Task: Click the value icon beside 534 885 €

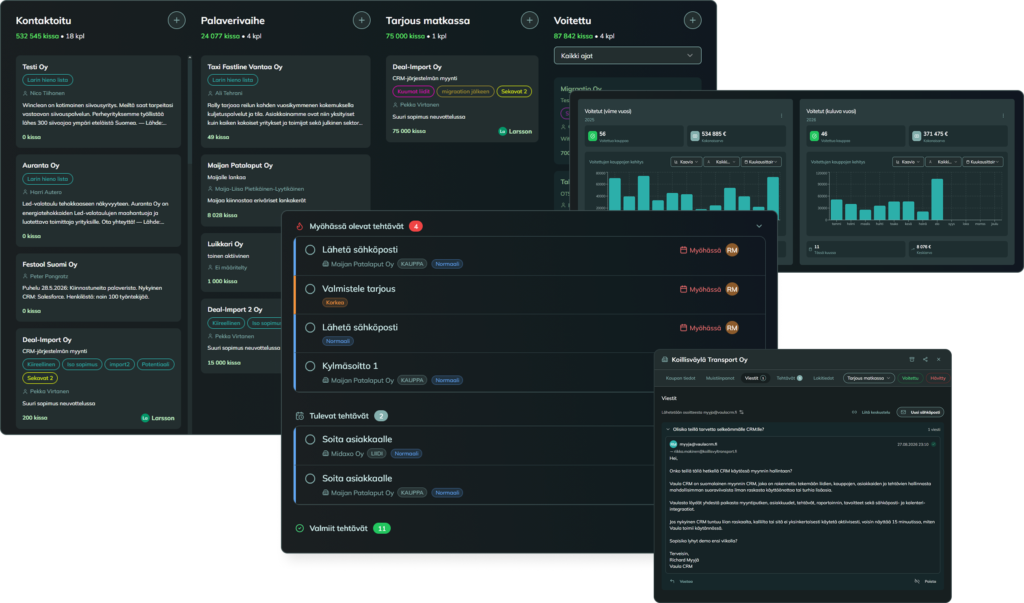Action: (695, 136)
